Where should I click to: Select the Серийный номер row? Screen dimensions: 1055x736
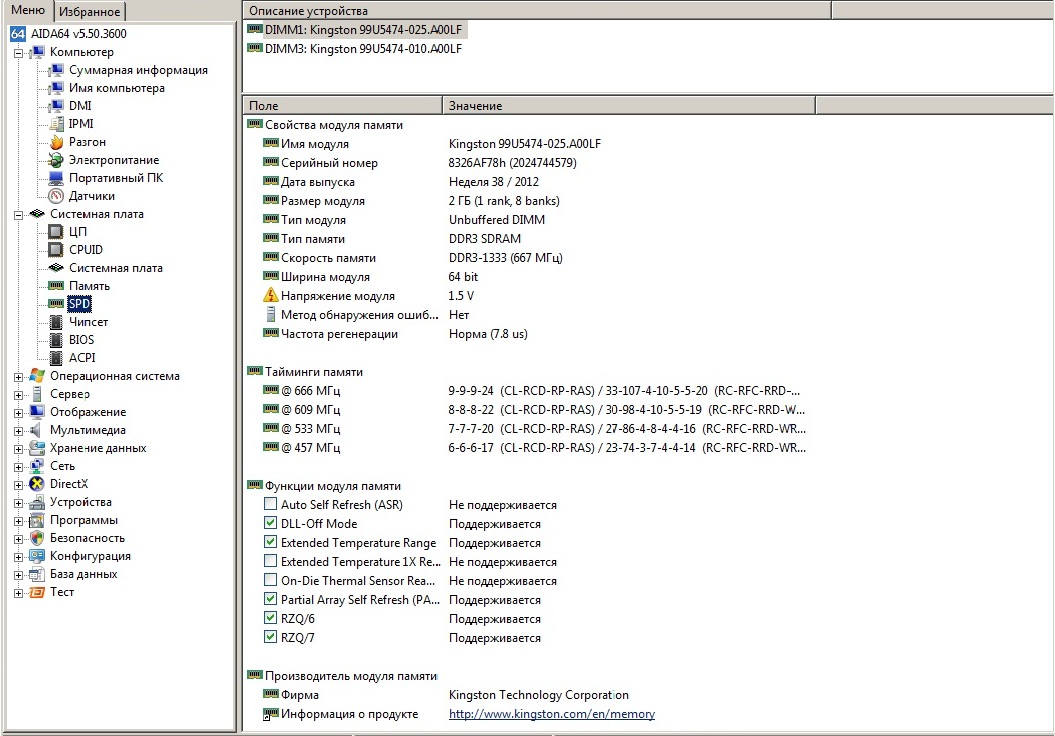421,163
